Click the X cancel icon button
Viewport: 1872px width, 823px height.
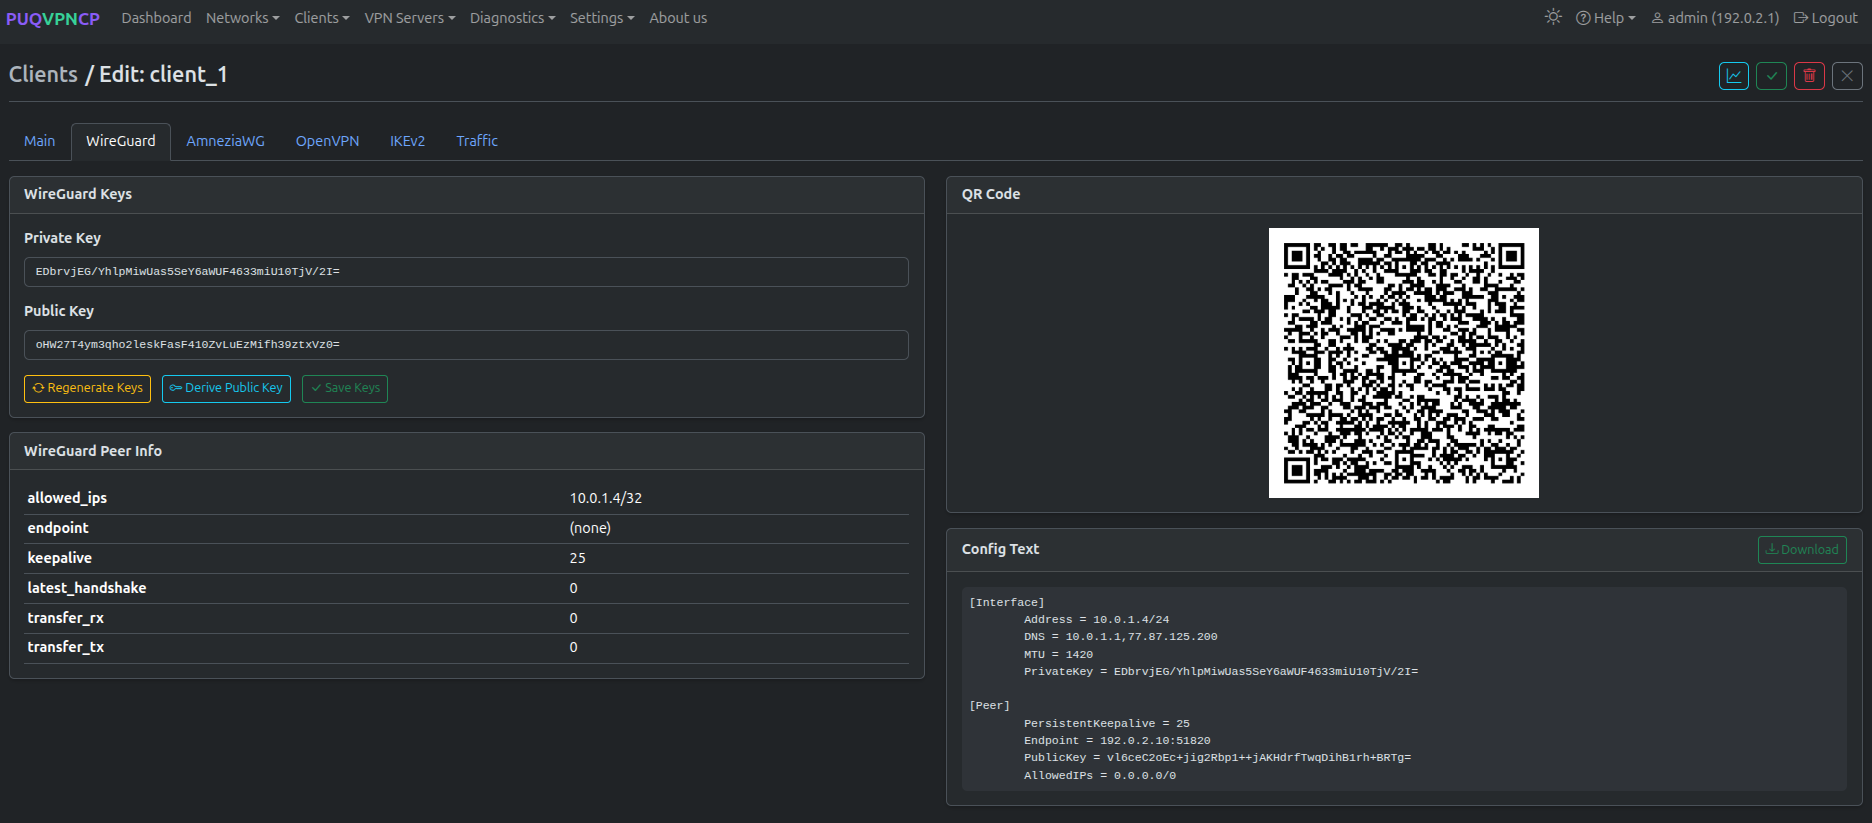point(1847,76)
